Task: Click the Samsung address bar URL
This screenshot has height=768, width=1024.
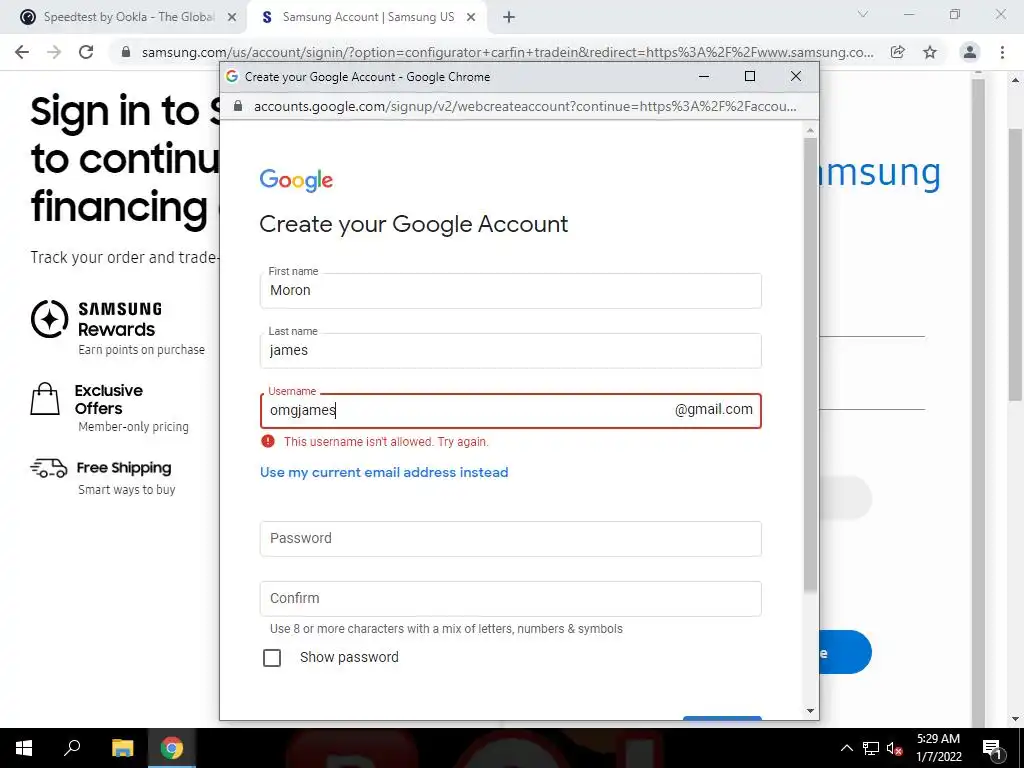Action: [507, 53]
